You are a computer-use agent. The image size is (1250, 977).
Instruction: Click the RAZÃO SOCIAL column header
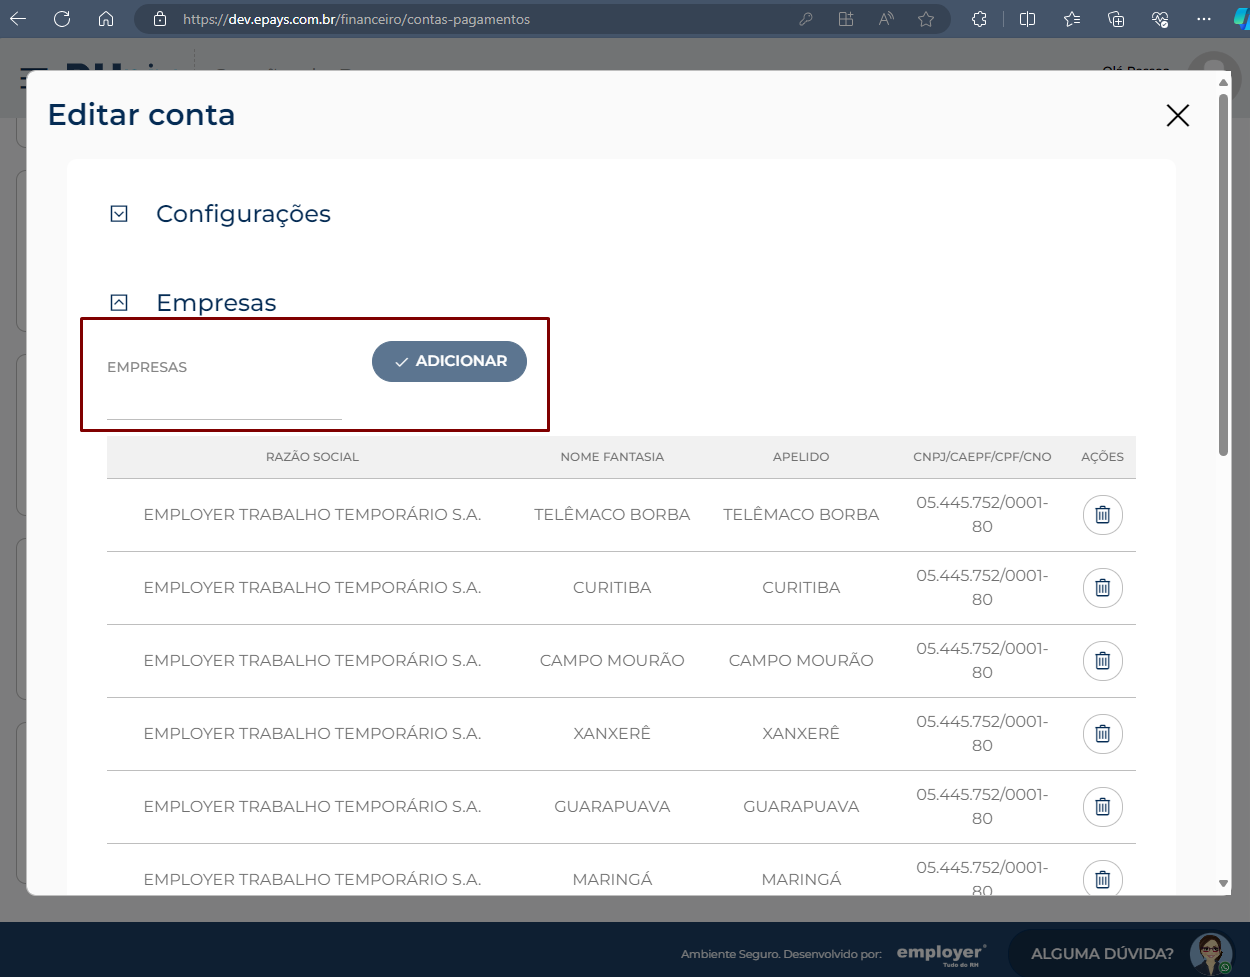point(312,457)
